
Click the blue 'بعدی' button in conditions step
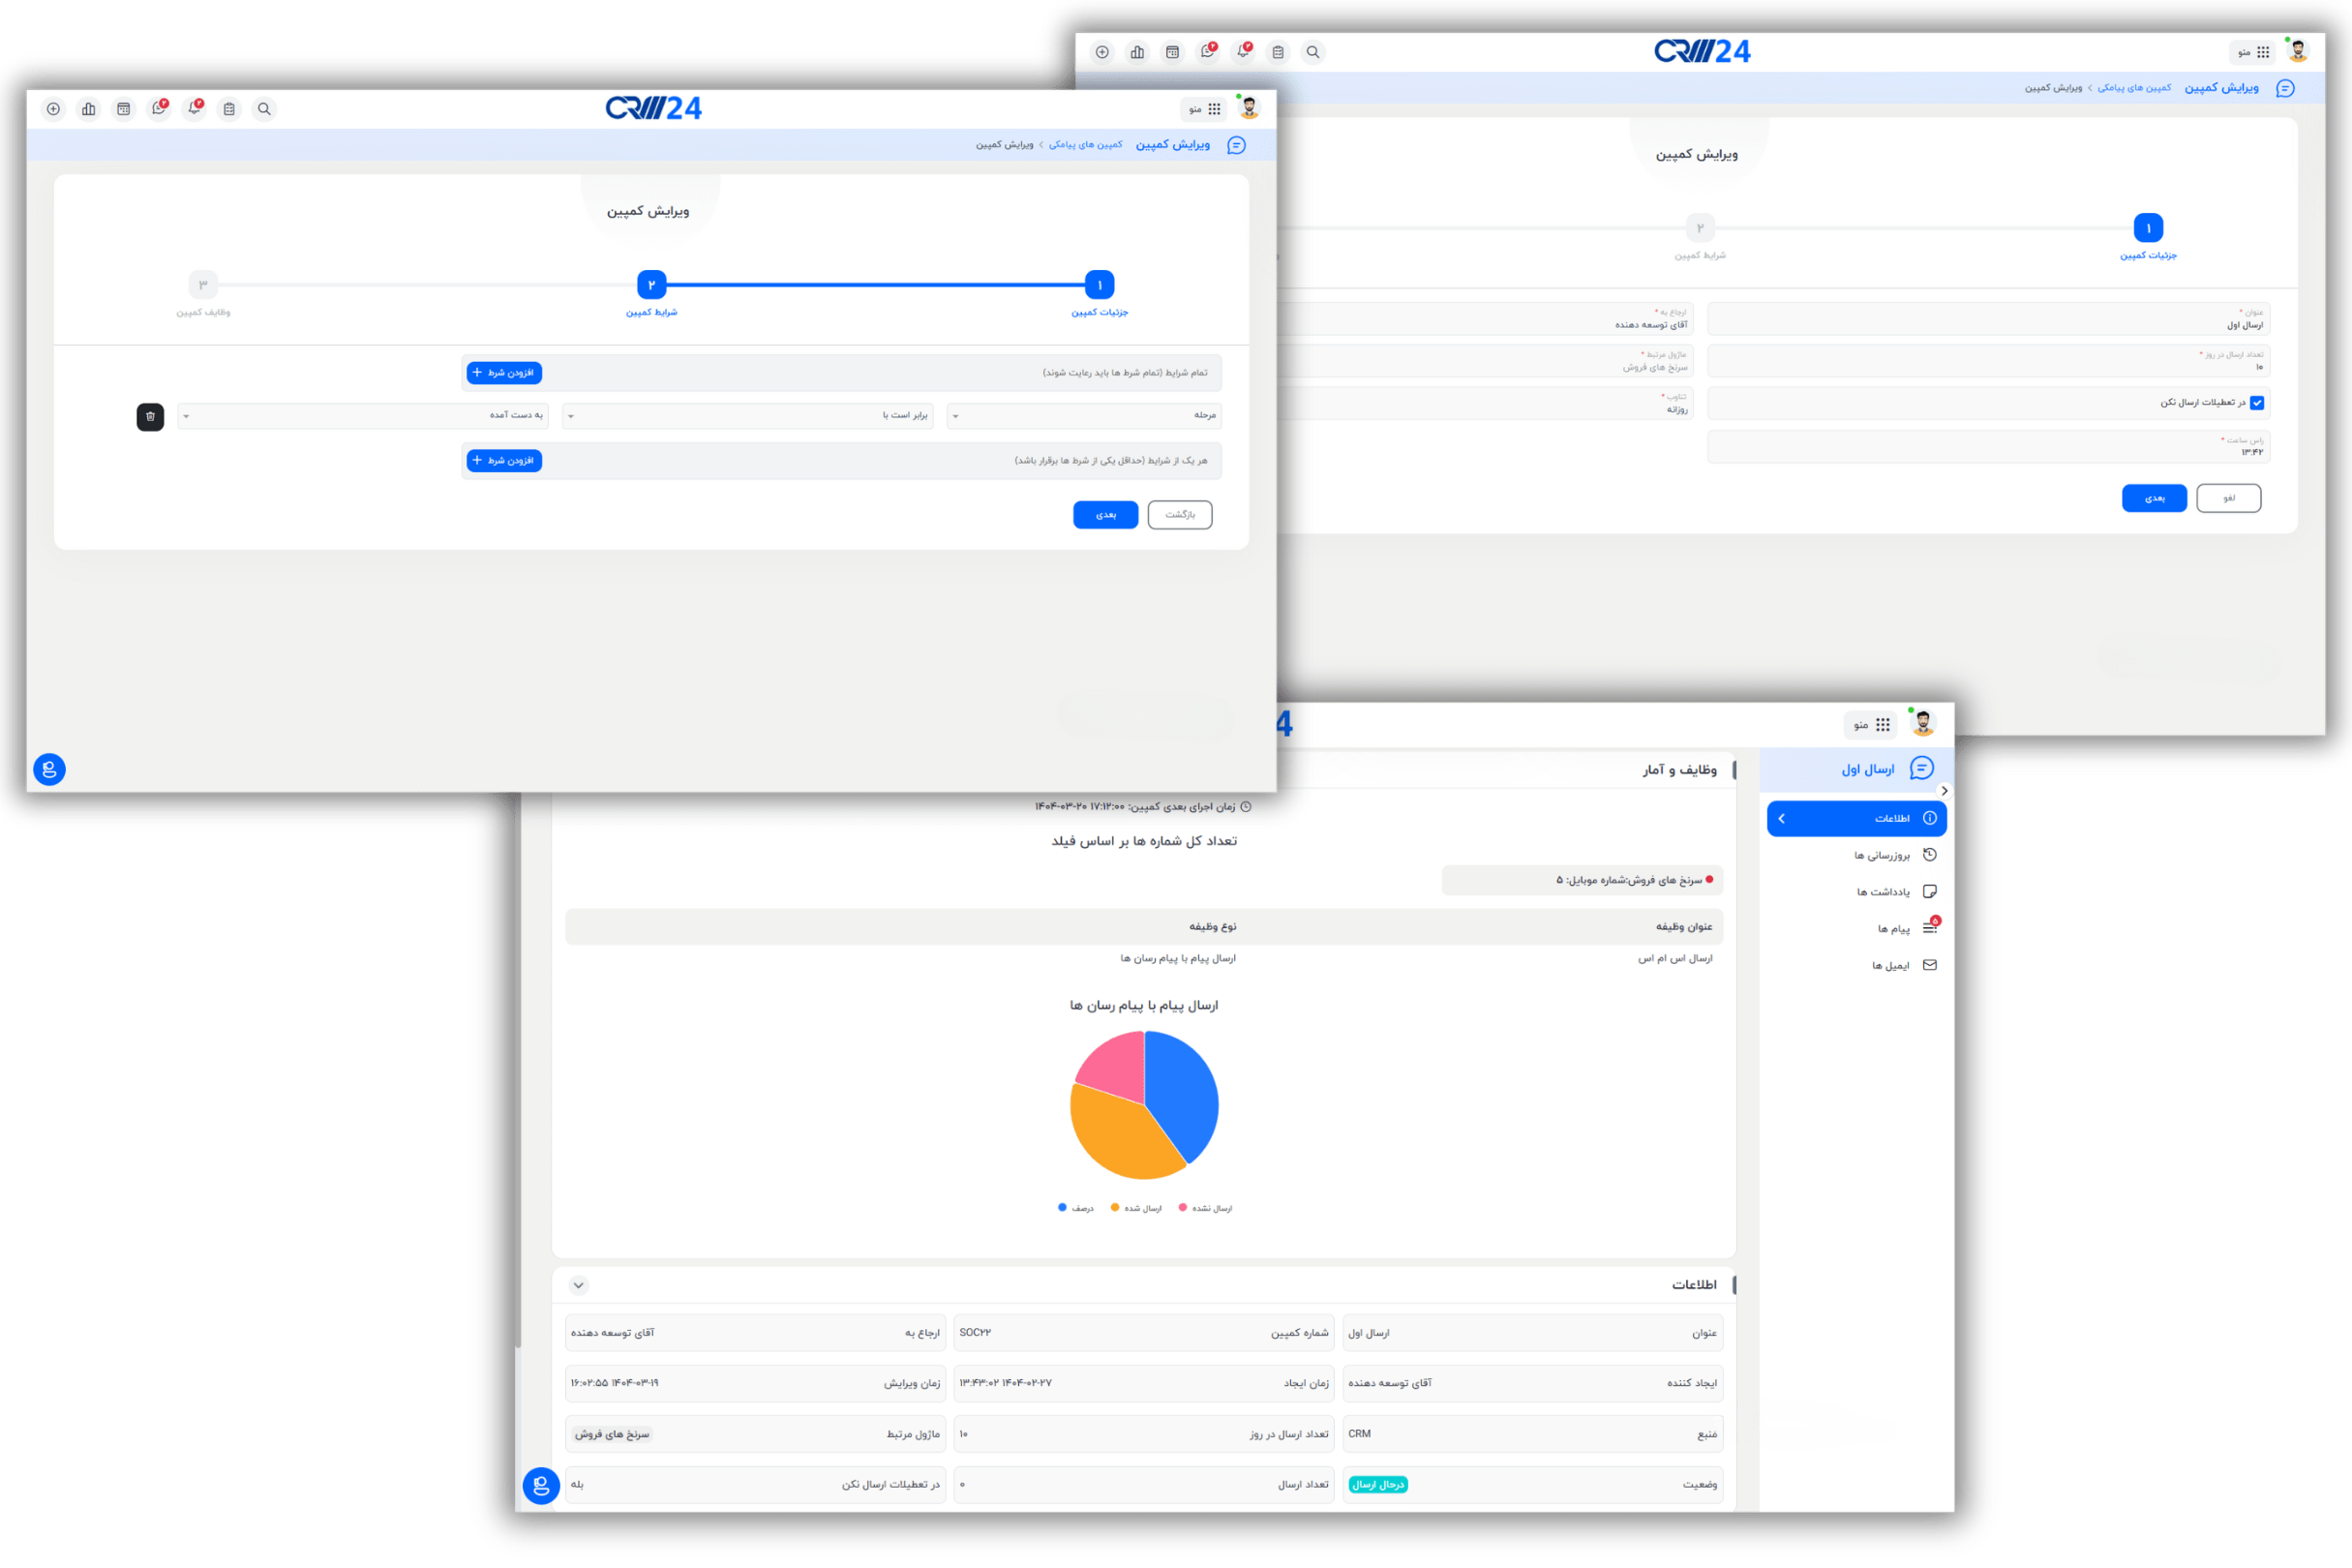click(1105, 515)
